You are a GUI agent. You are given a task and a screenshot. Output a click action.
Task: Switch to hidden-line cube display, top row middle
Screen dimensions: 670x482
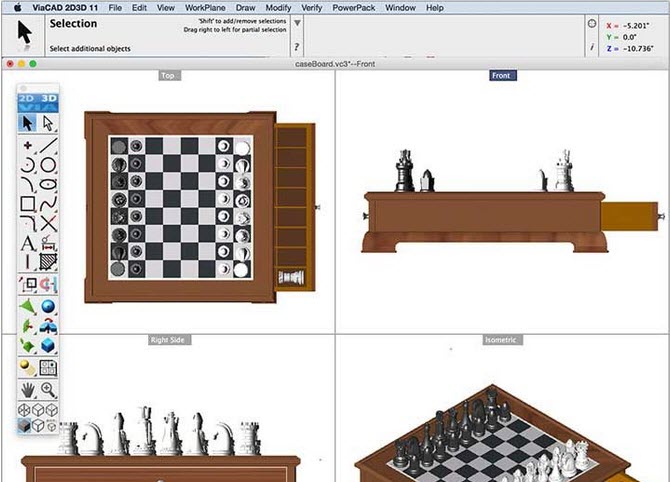point(38,410)
